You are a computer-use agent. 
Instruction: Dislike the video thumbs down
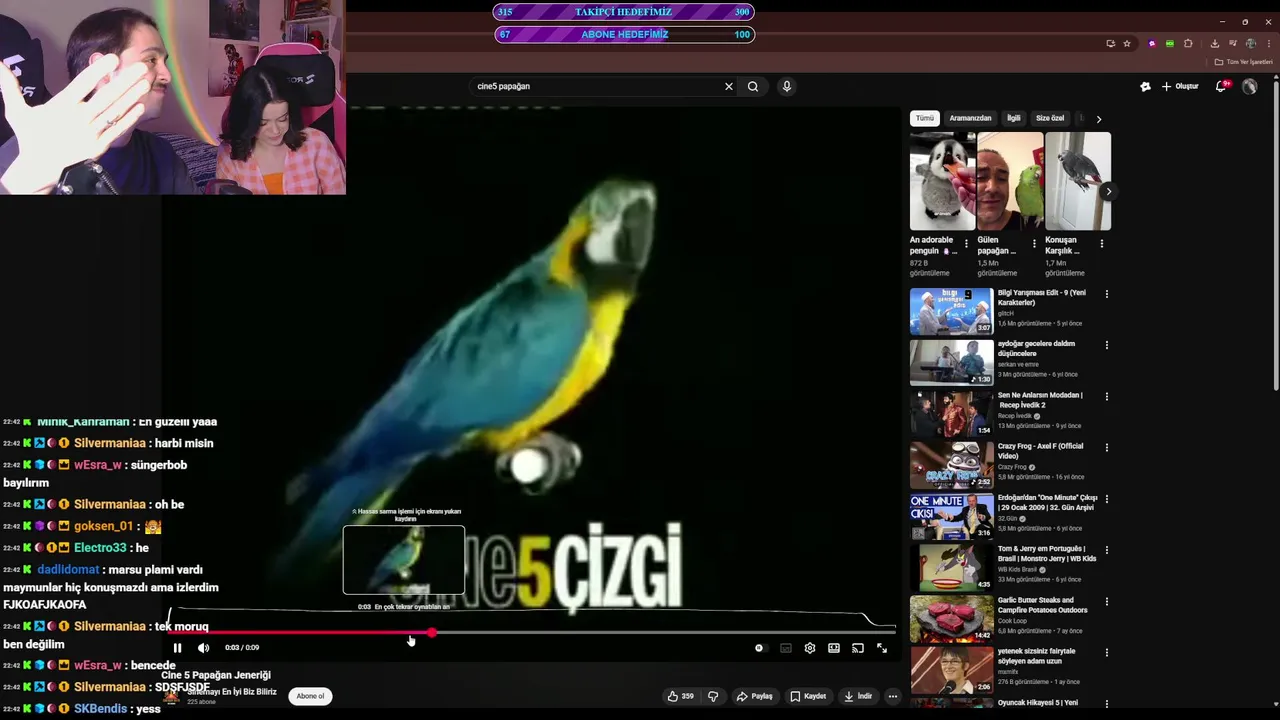[x=713, y=696]
